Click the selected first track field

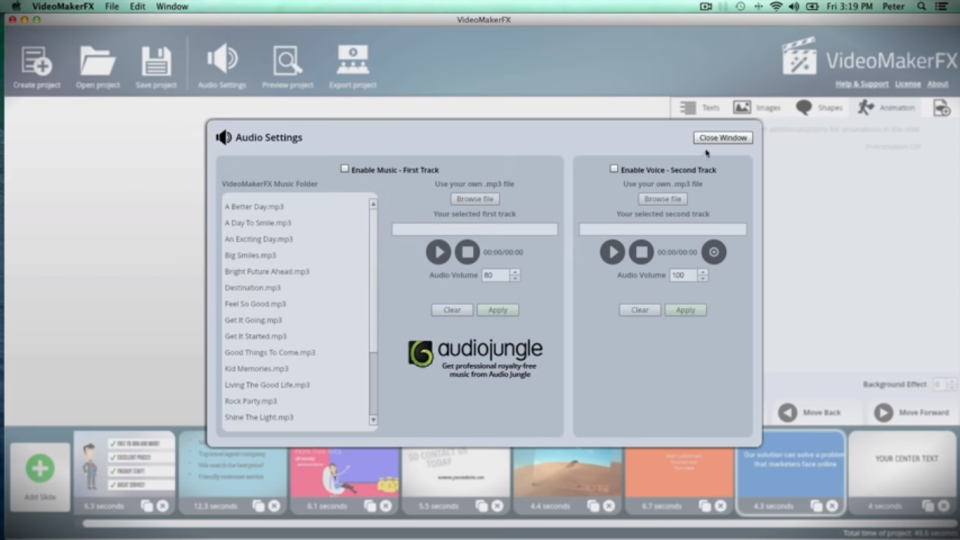474,229
